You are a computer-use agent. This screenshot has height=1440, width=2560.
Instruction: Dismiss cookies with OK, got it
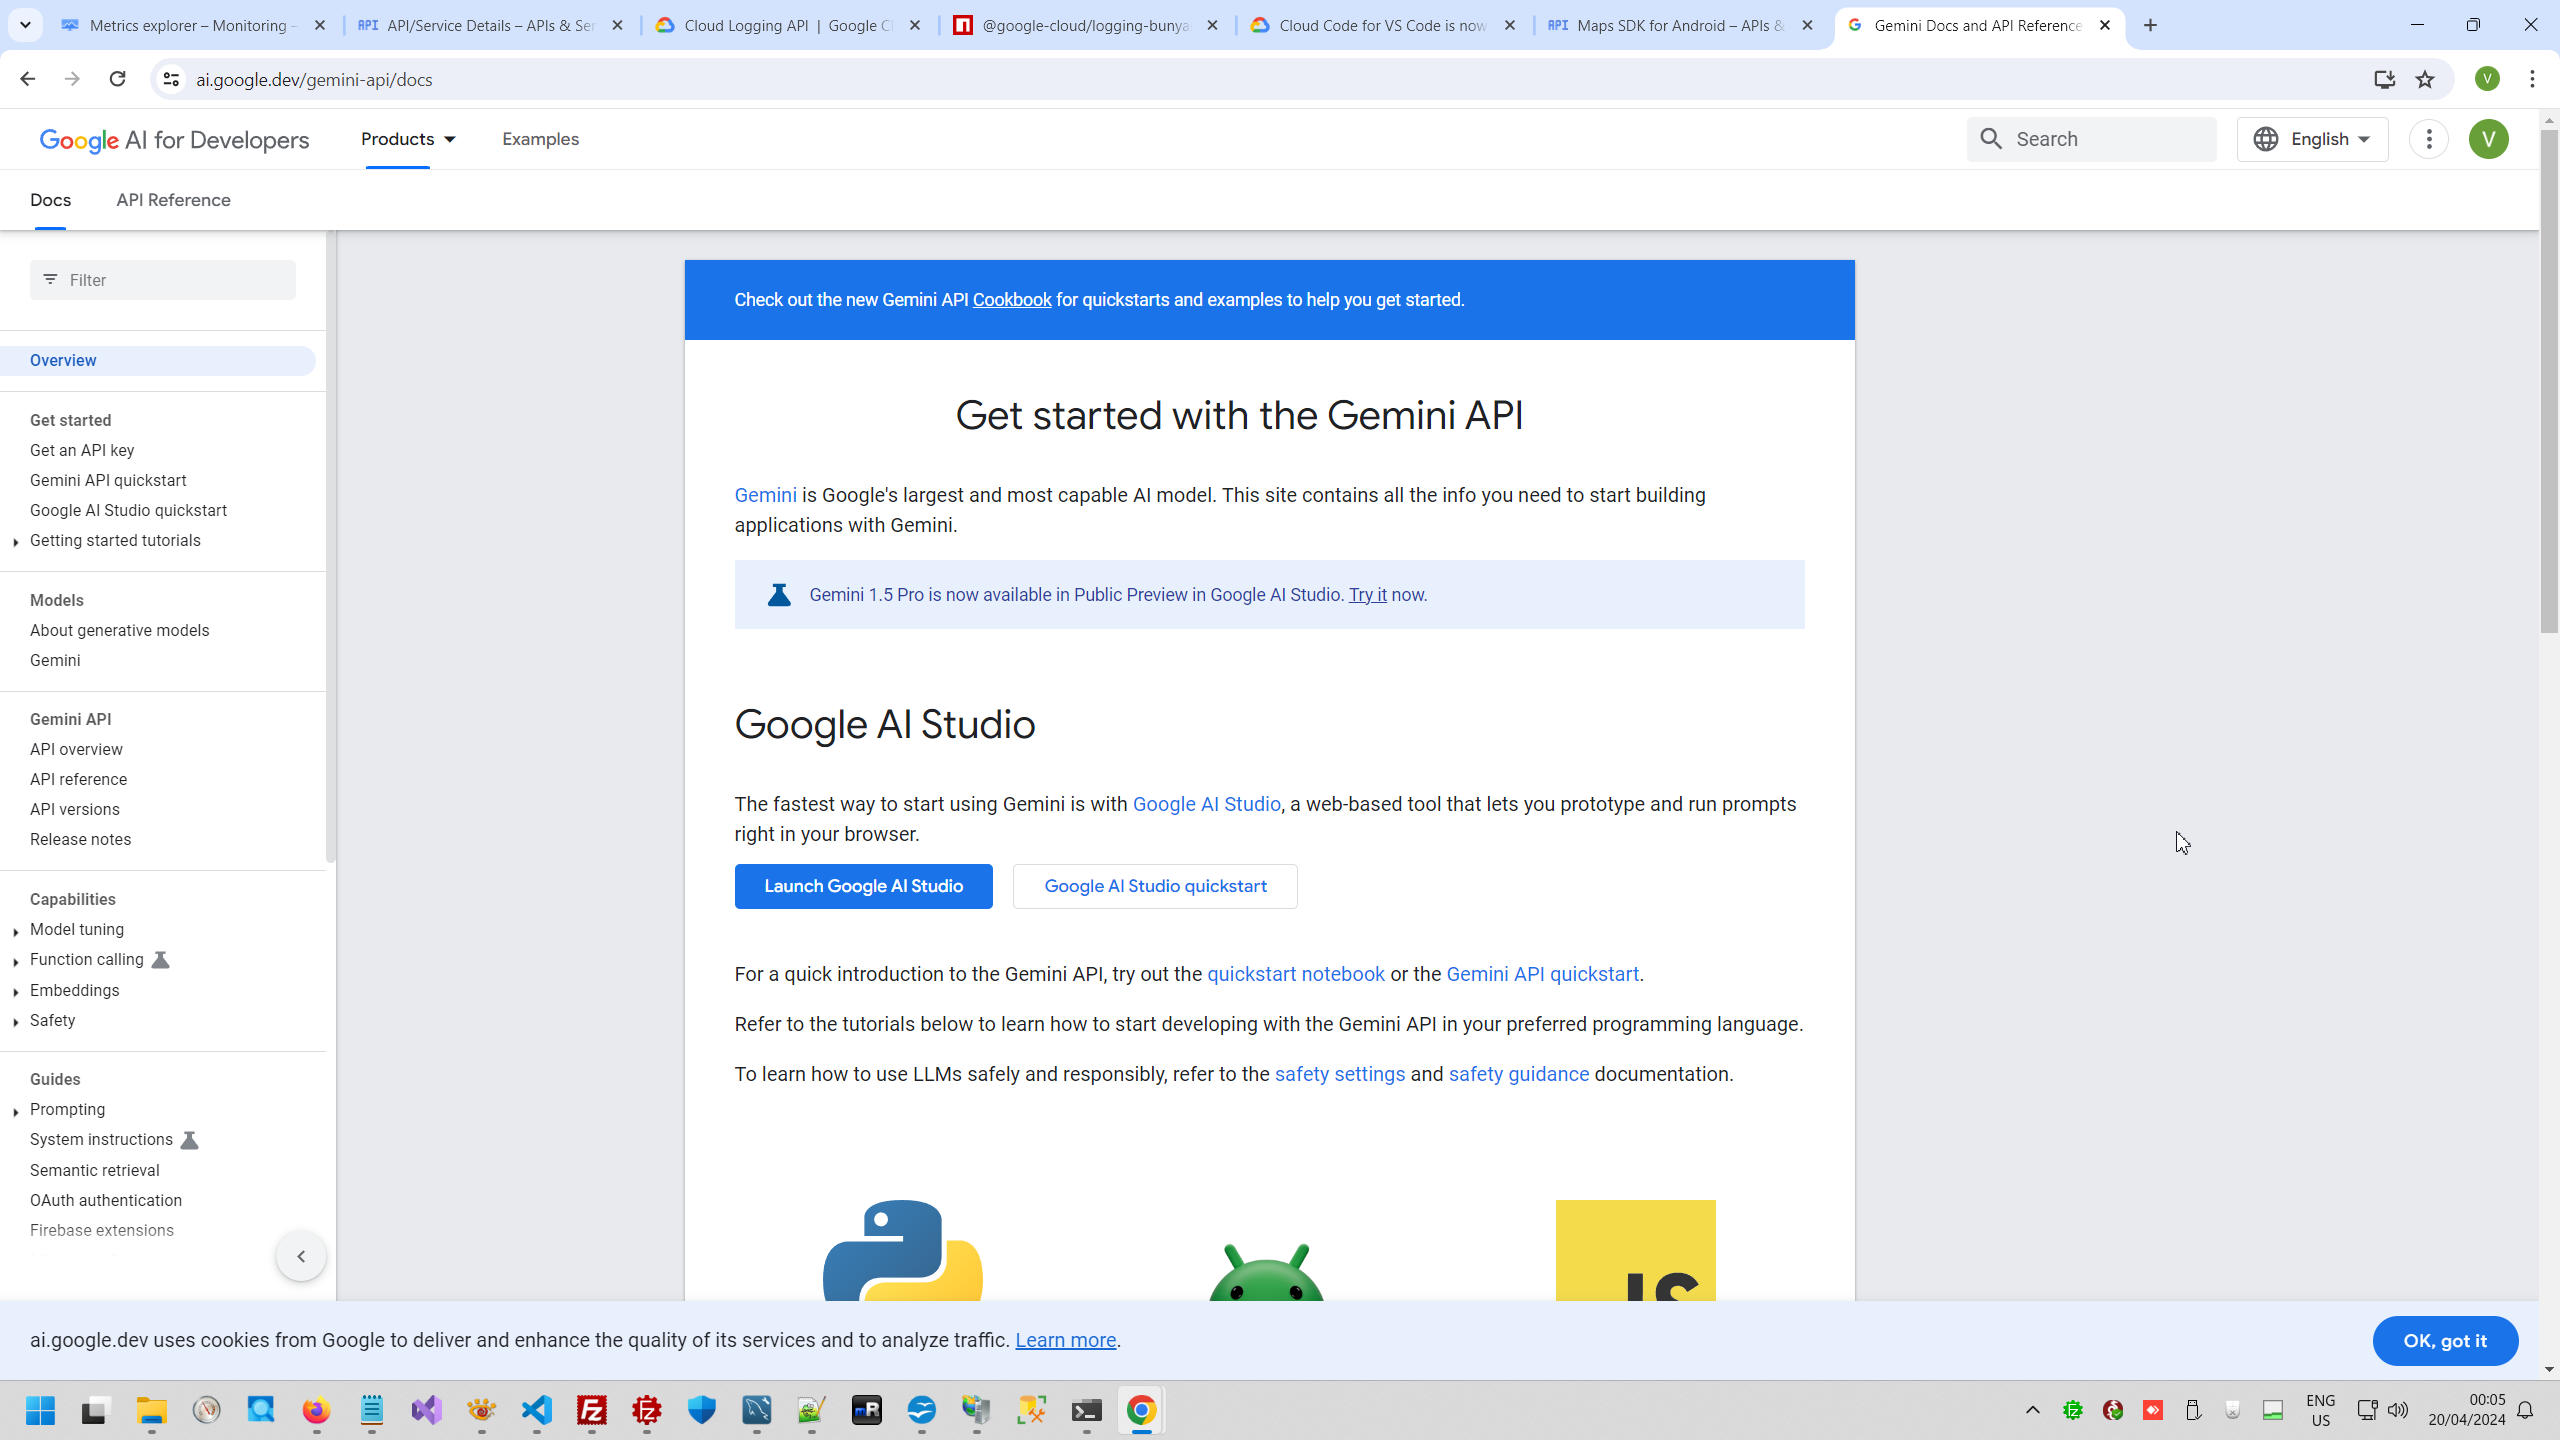point(2444,1341)
